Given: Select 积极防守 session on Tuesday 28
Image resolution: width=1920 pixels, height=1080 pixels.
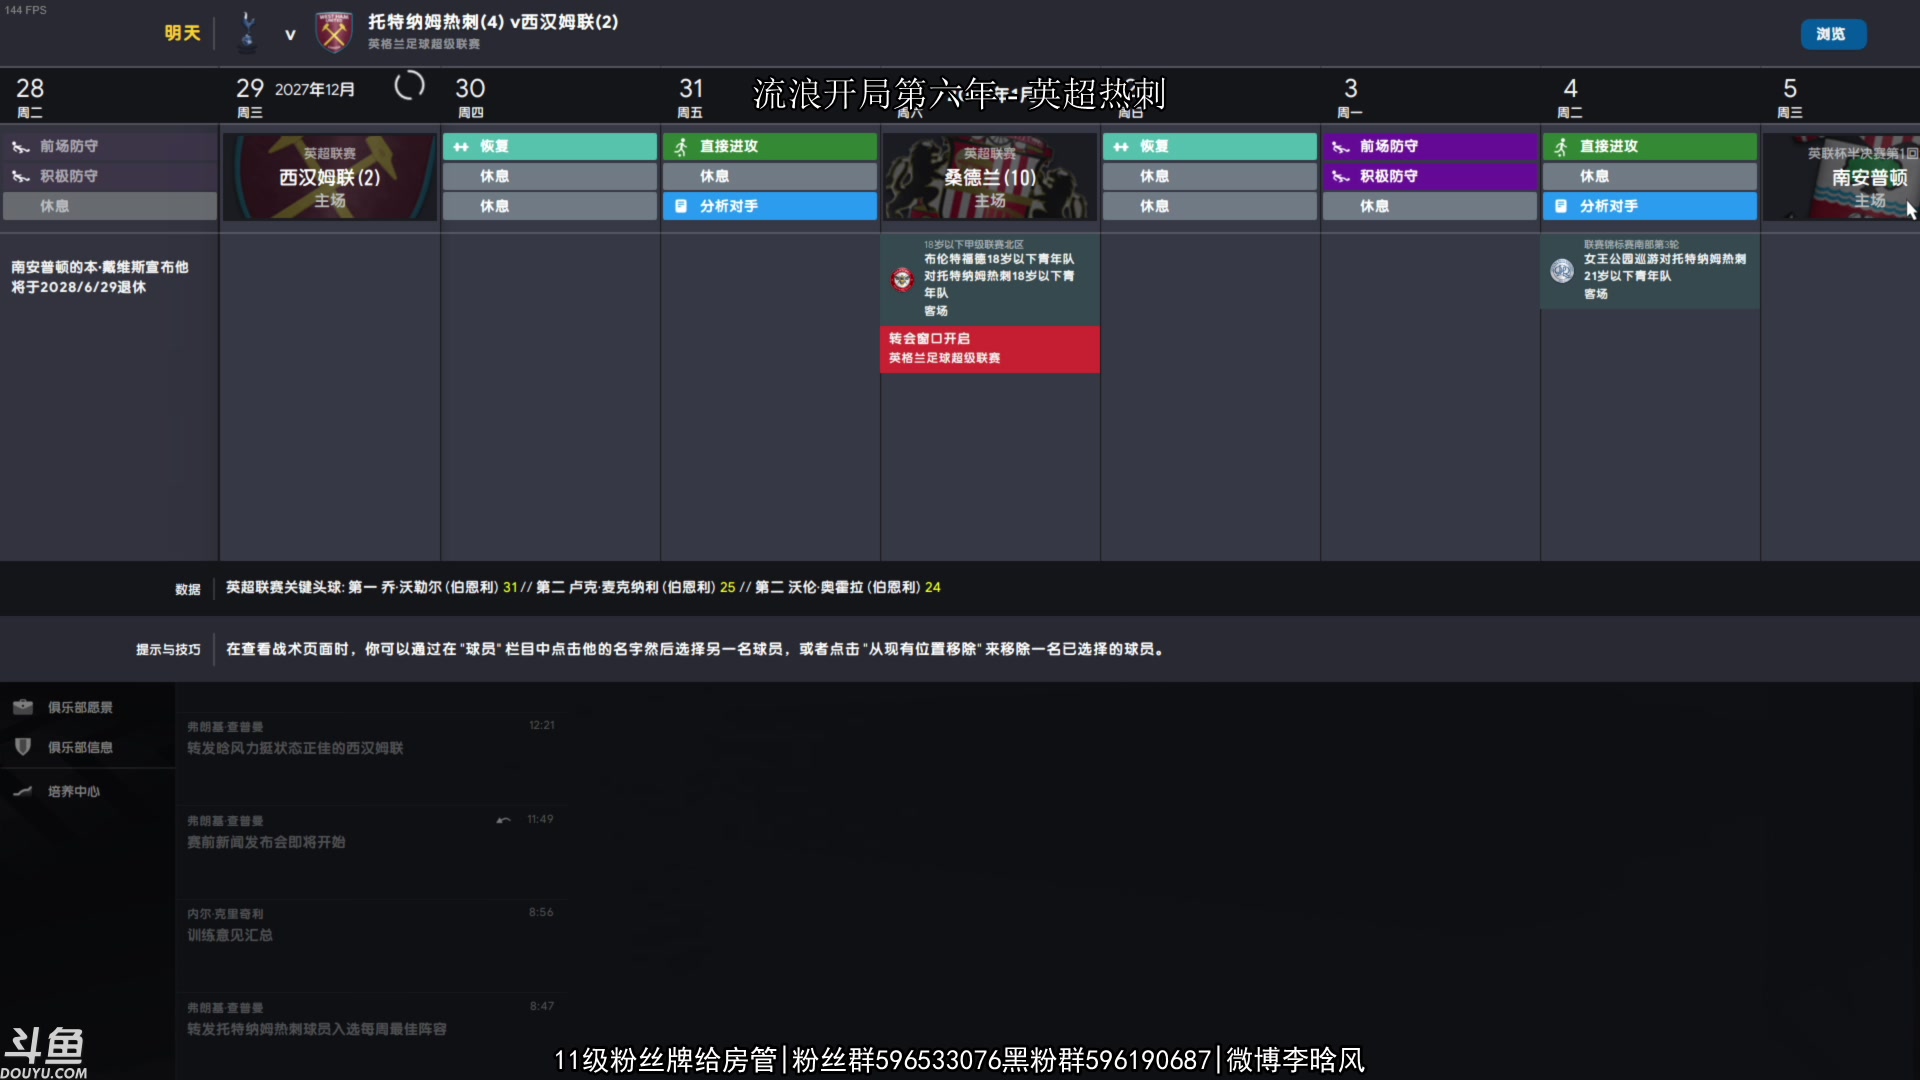Looking at the screenshot, I should (110, 176).
